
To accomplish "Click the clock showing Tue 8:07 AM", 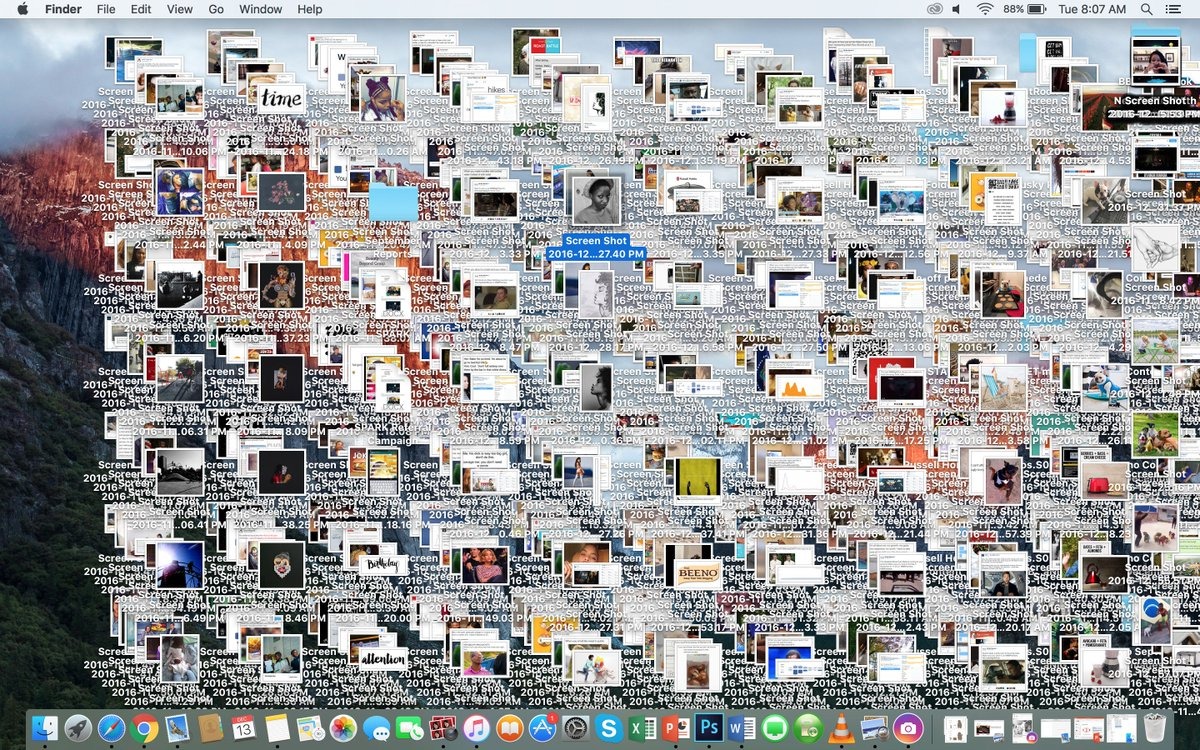I will 1093,9.
